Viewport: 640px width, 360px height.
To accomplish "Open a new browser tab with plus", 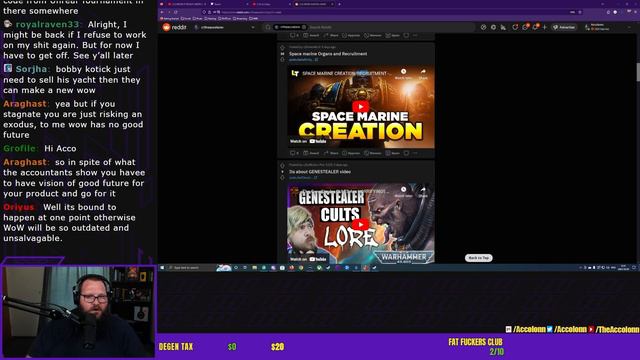I will coord(339,4).
